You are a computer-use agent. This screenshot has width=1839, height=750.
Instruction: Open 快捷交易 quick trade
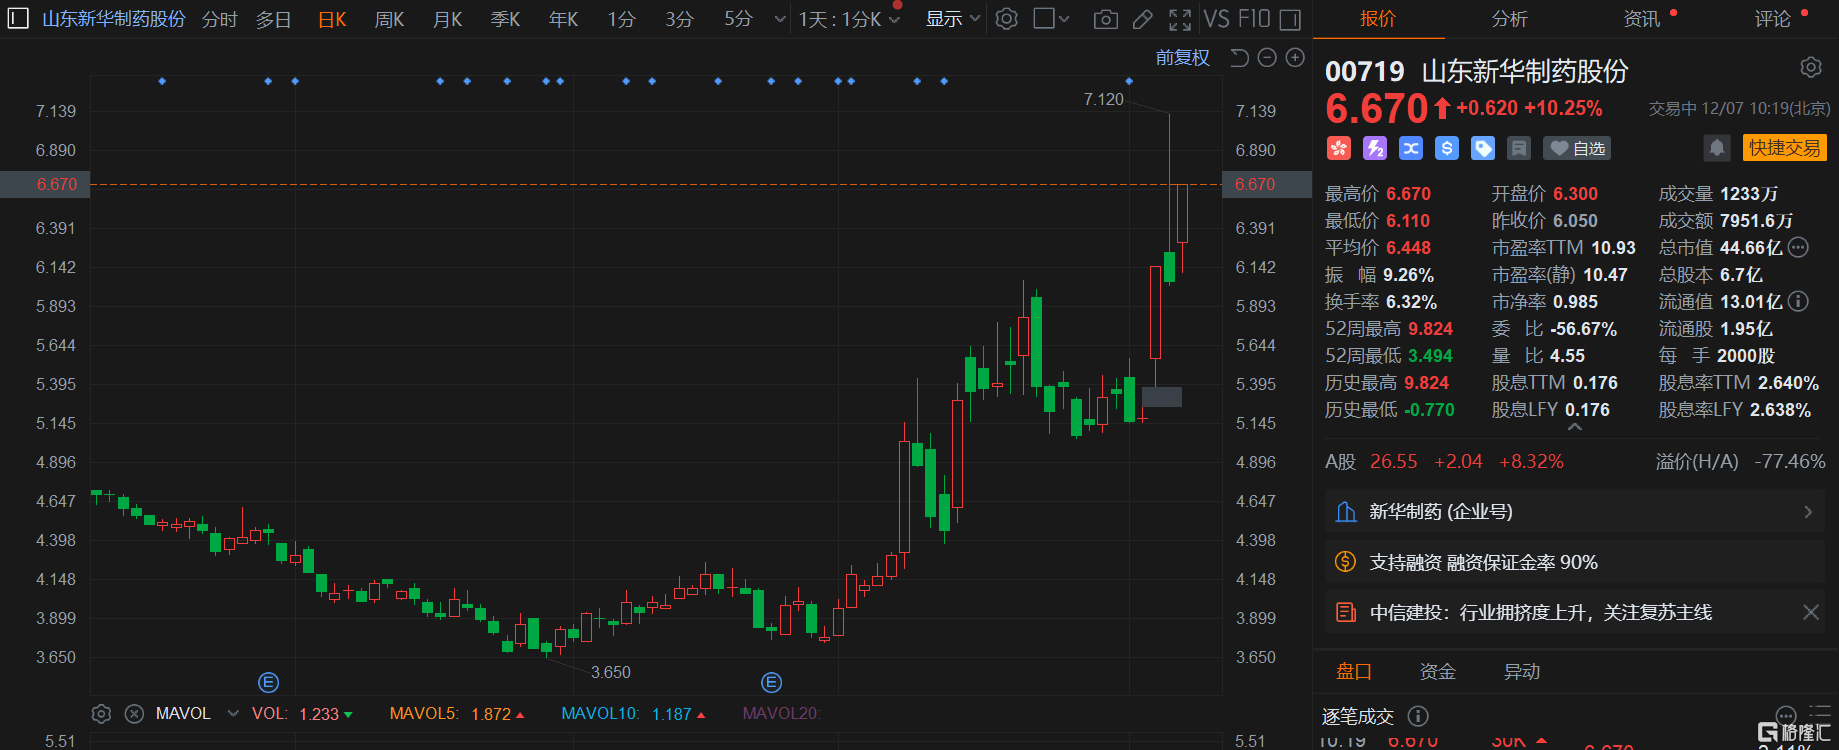1785,148
